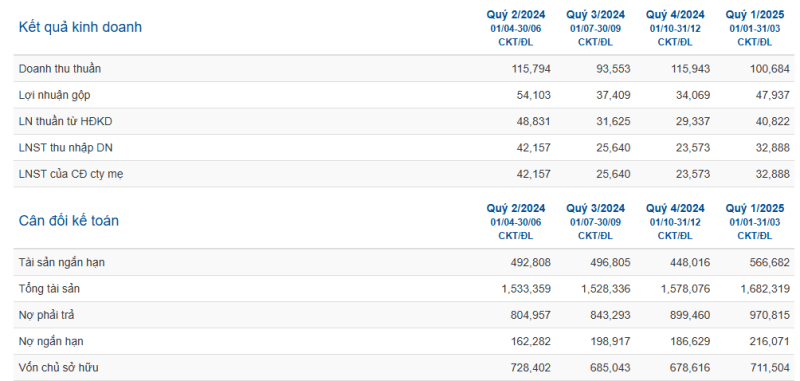This screenshot has height=381, width=800.
Task: Click the equity value 711,504
Action: pos(770,368)
